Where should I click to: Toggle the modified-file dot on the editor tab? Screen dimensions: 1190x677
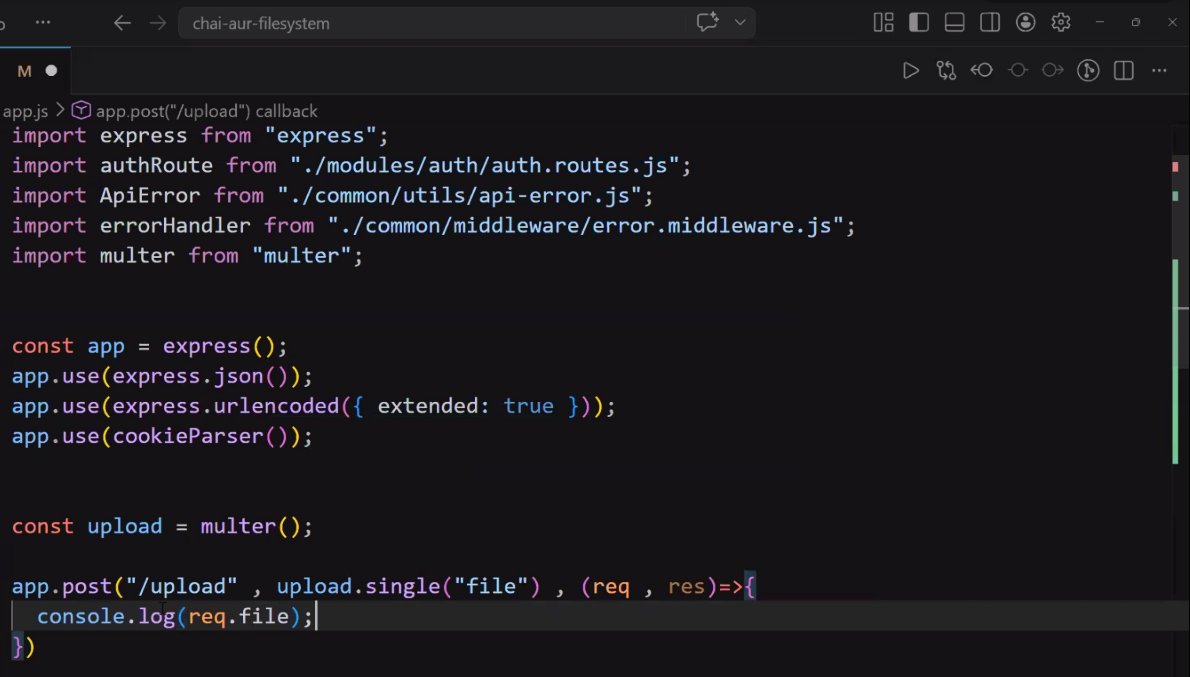50,70
